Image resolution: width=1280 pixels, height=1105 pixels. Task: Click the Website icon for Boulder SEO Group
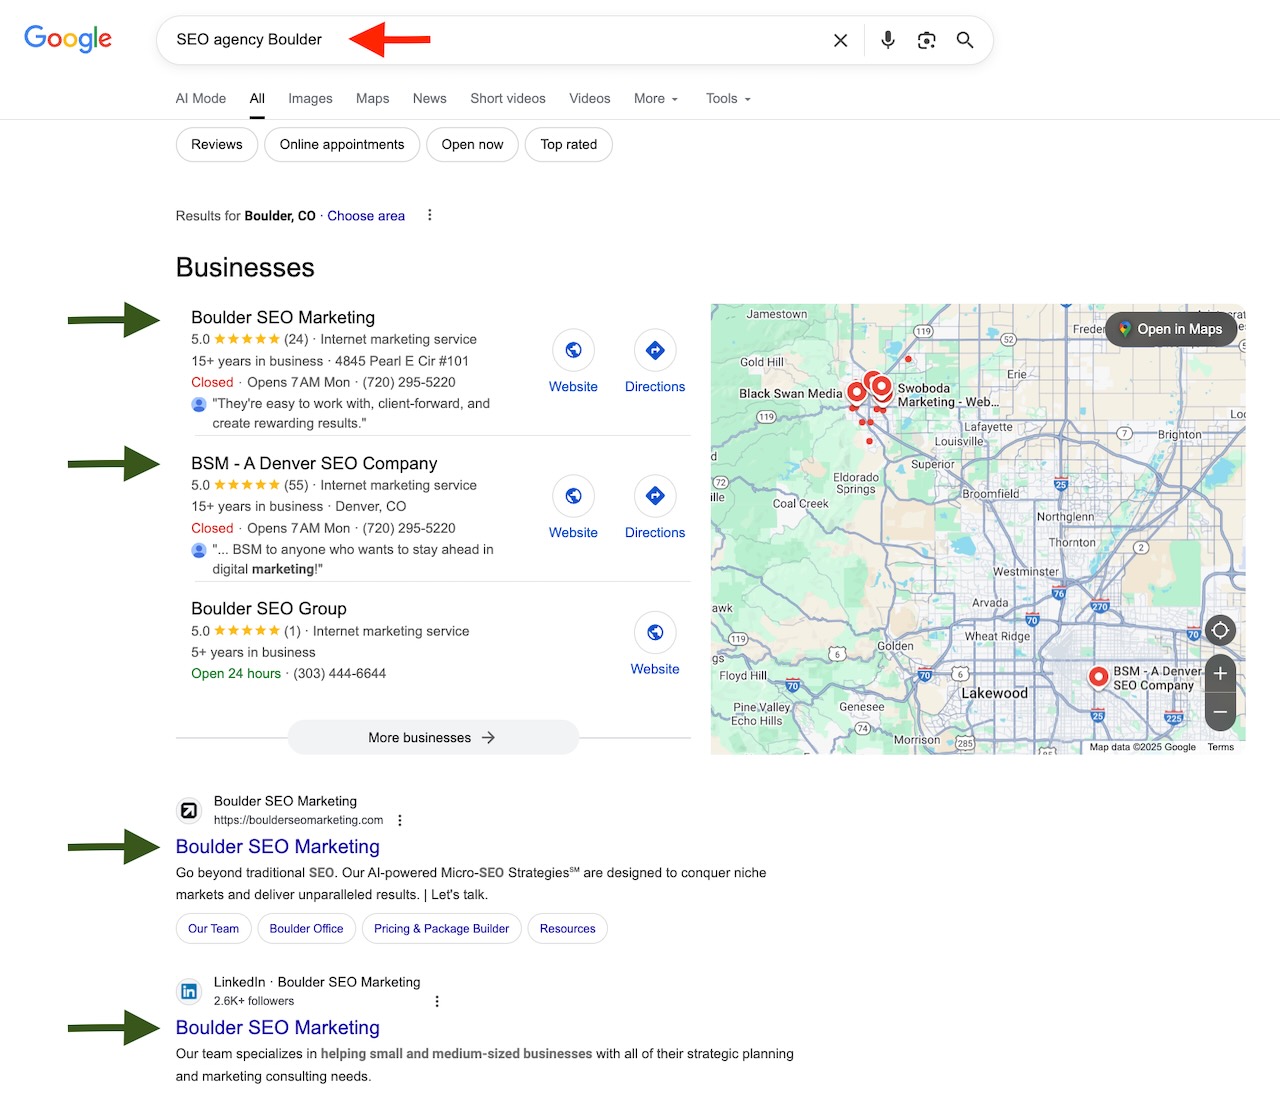click(654, 633)
